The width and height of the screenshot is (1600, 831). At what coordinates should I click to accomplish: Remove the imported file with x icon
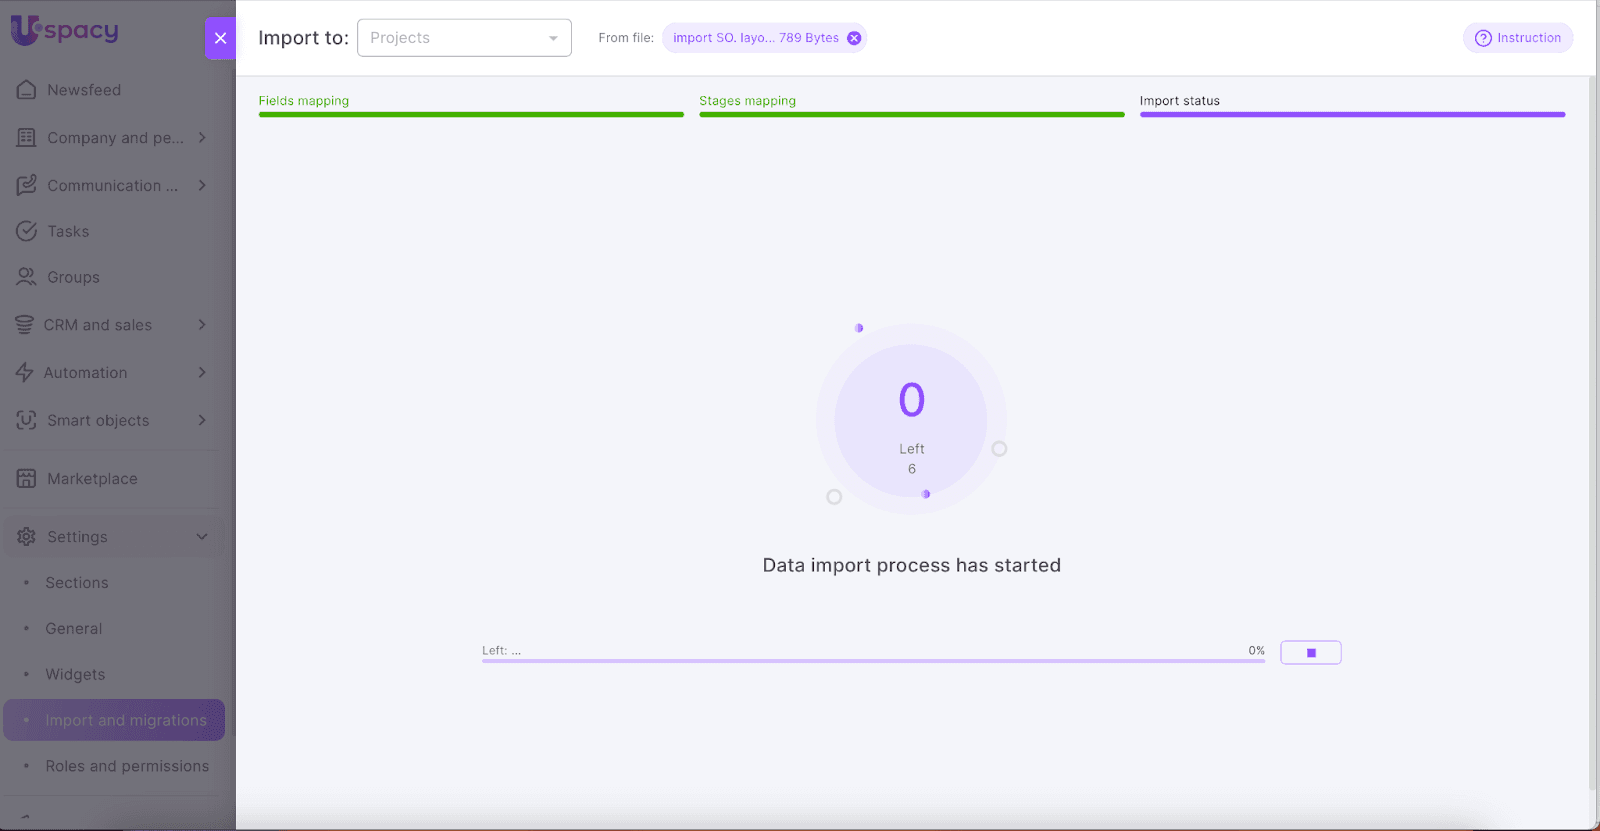coord(854,38)
